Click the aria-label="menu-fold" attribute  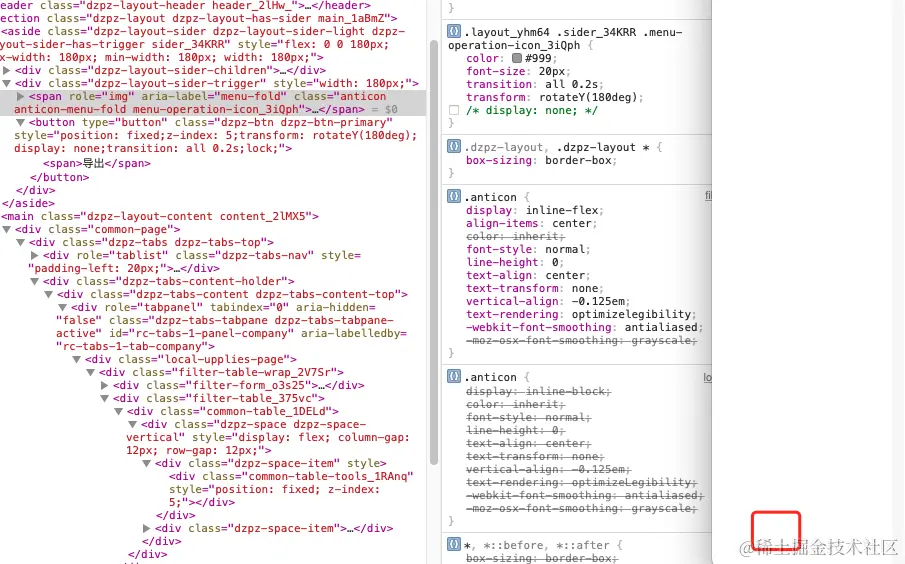214,96
